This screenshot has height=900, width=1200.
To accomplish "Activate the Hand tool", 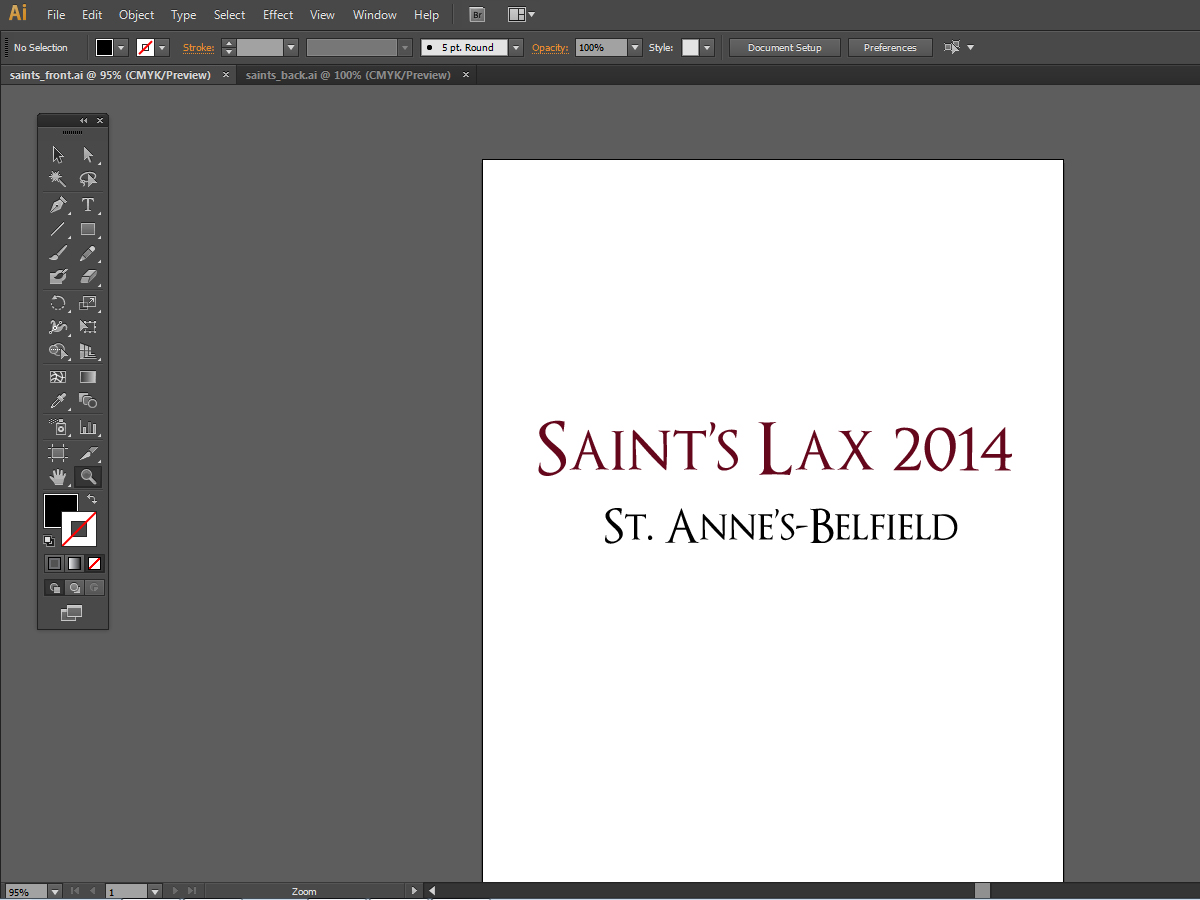I will 58,477.
